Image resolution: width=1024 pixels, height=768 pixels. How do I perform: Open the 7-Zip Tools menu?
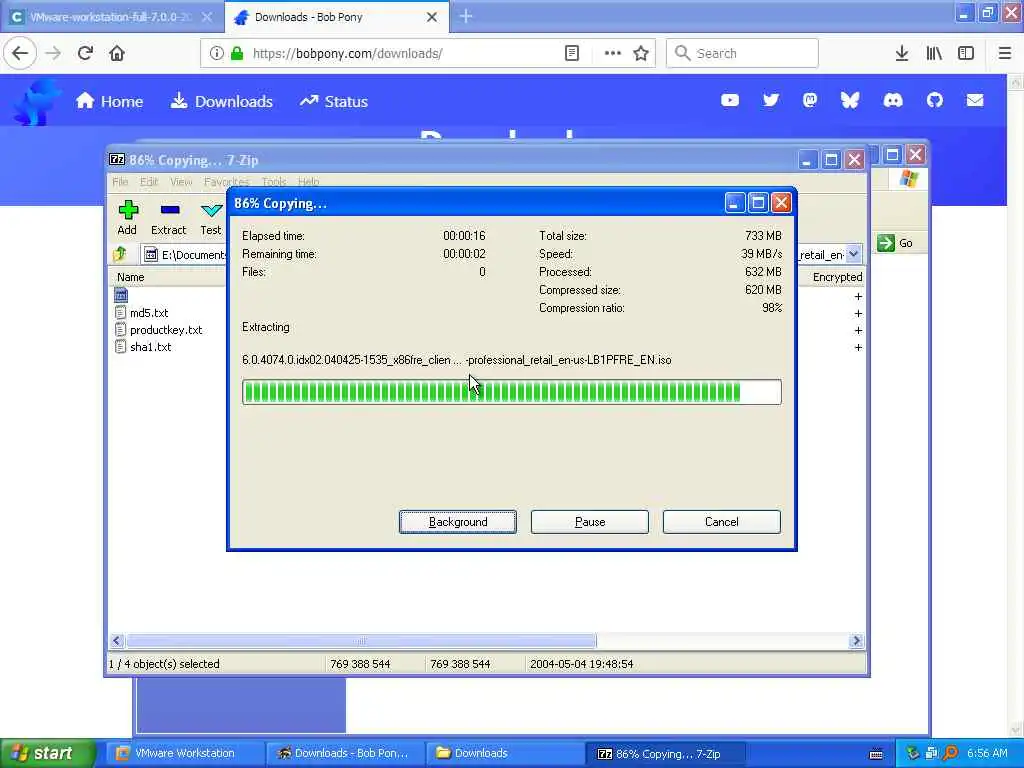[x=274, y=182]
